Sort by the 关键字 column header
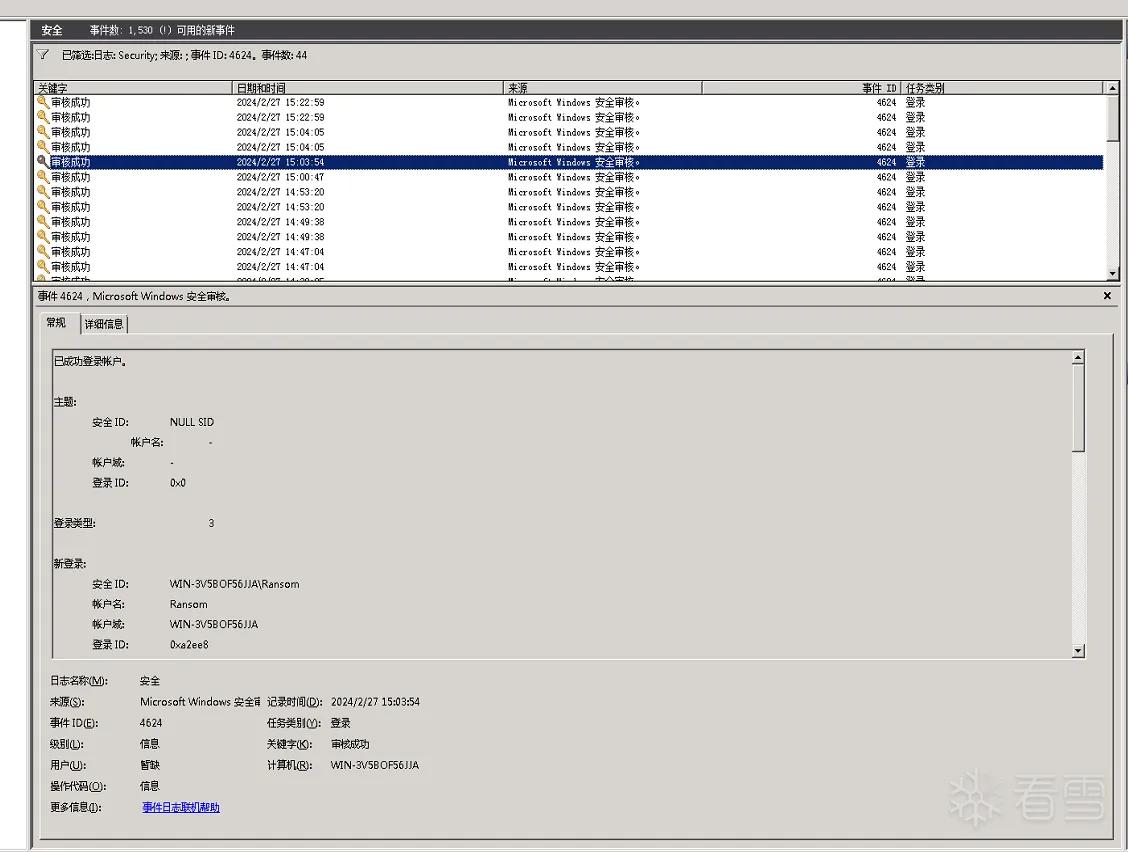This screenshot has width=1128, height=852. tap(133, 88)
